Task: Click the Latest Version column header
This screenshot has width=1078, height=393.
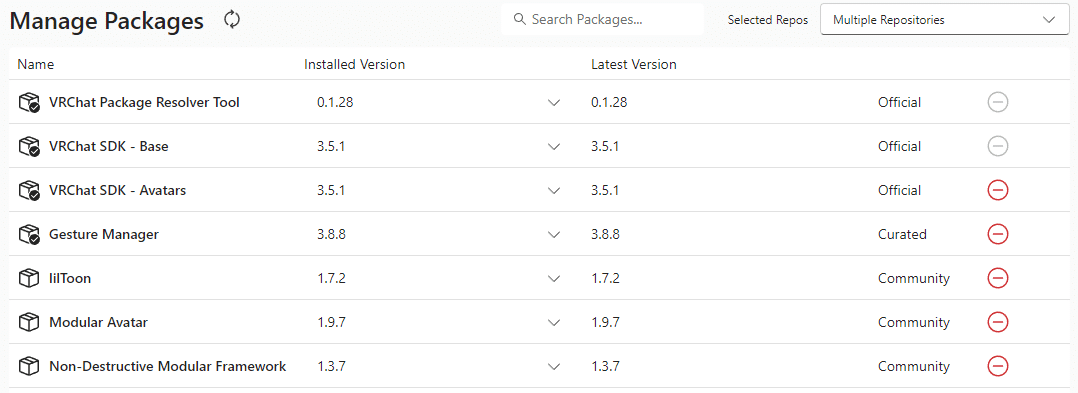Action: tap(634, 65)
